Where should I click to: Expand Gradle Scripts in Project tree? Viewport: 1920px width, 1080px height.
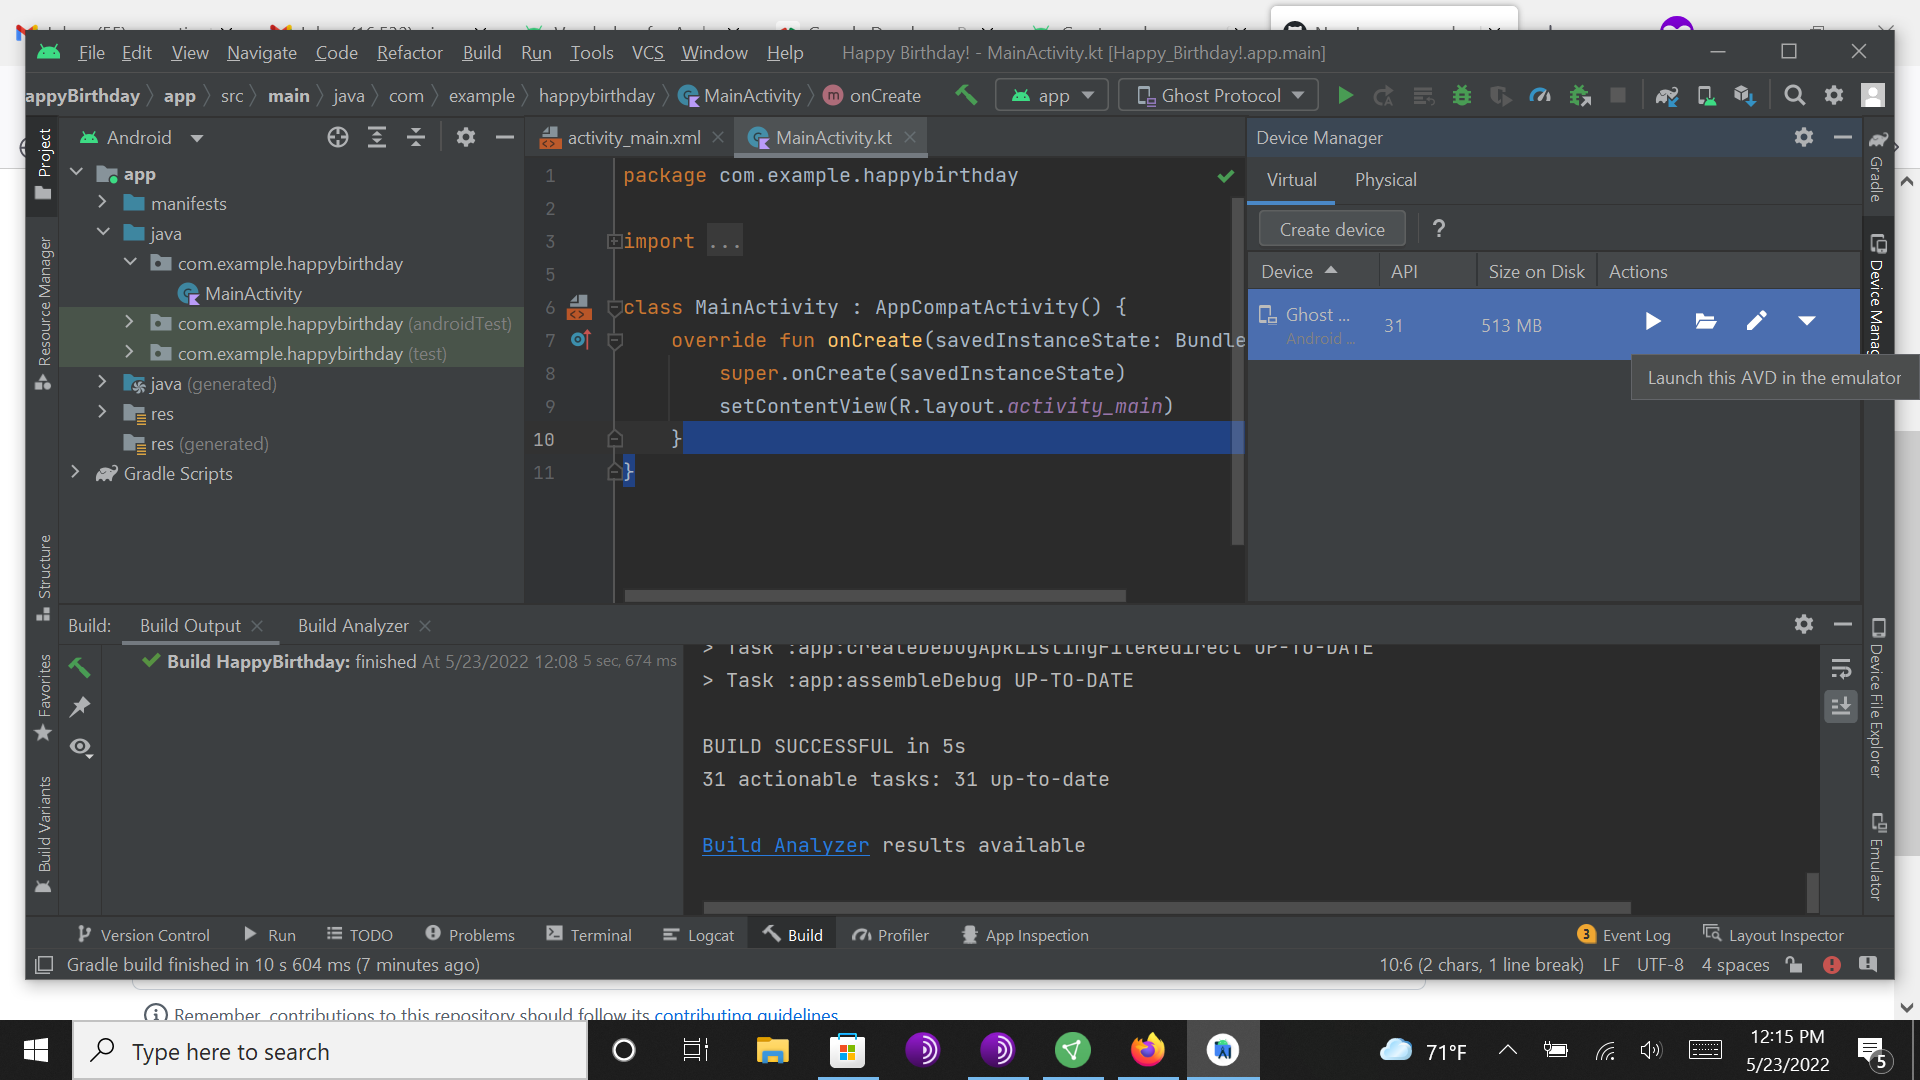[x=76, y=473]
